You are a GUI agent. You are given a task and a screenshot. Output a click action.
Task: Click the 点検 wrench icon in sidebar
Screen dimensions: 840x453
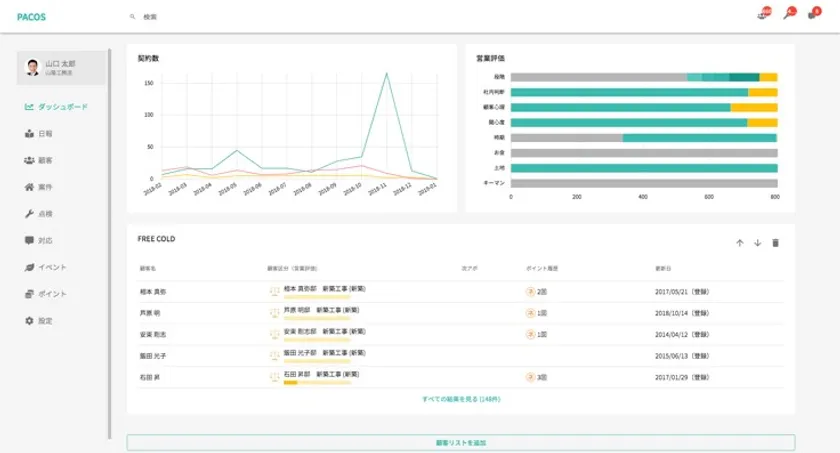(29, 214)
